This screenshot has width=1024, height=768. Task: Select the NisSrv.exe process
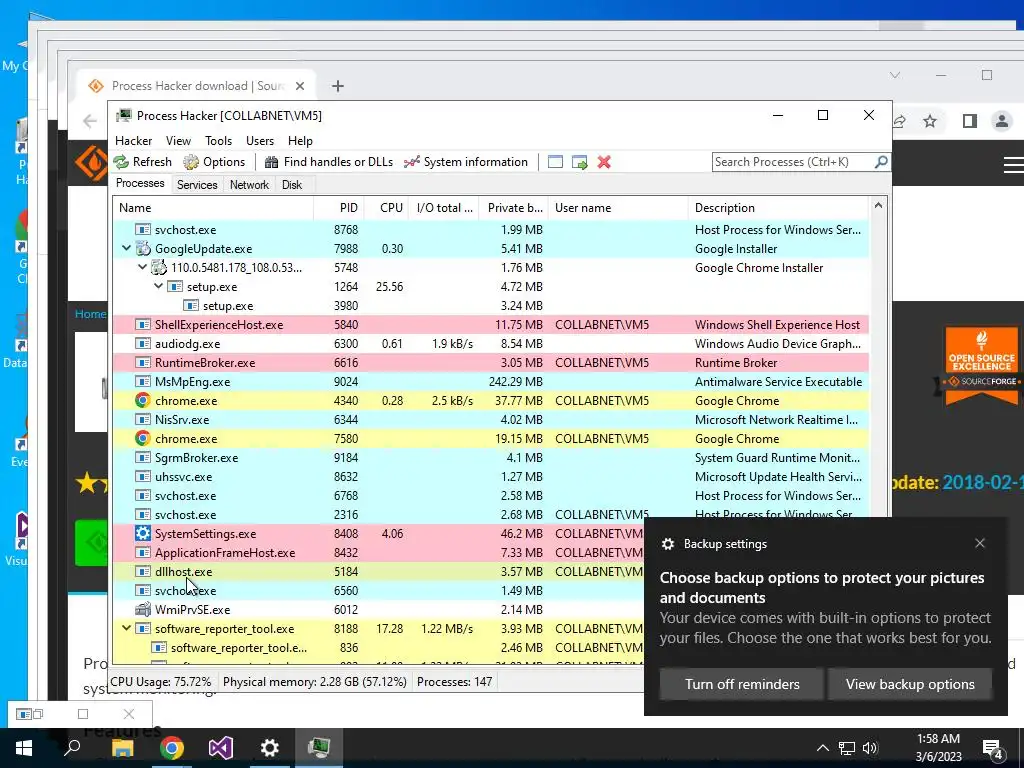click(x=491, y=419)
